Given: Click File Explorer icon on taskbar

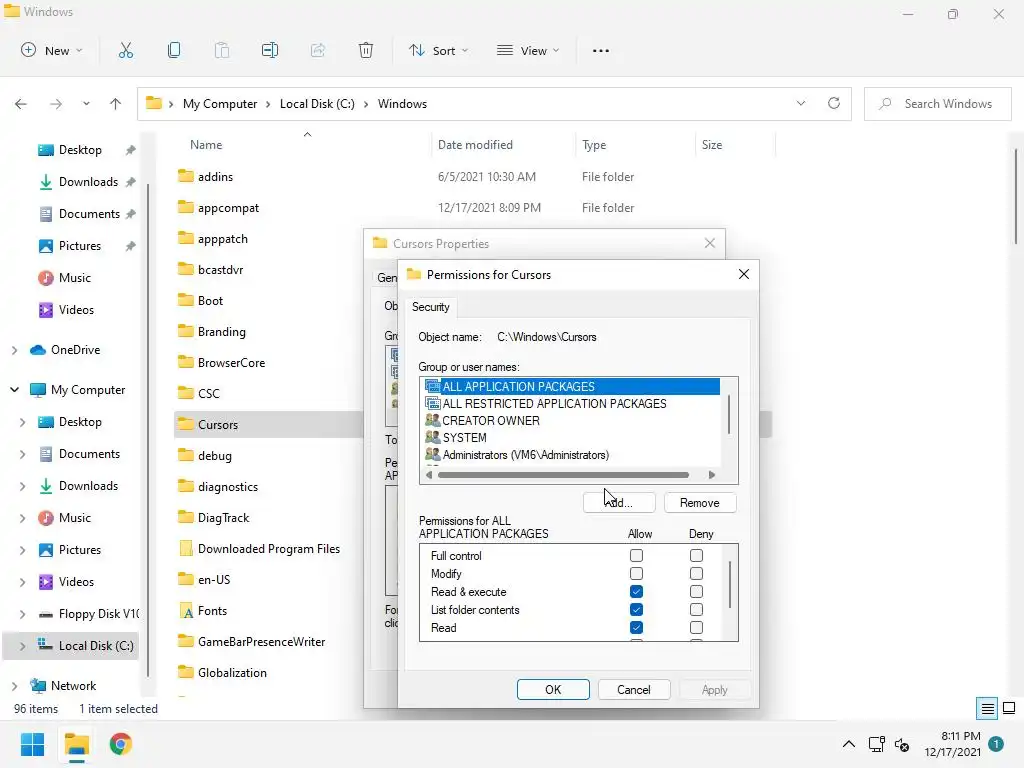Looking at the screenshot, I should point(76,744).
